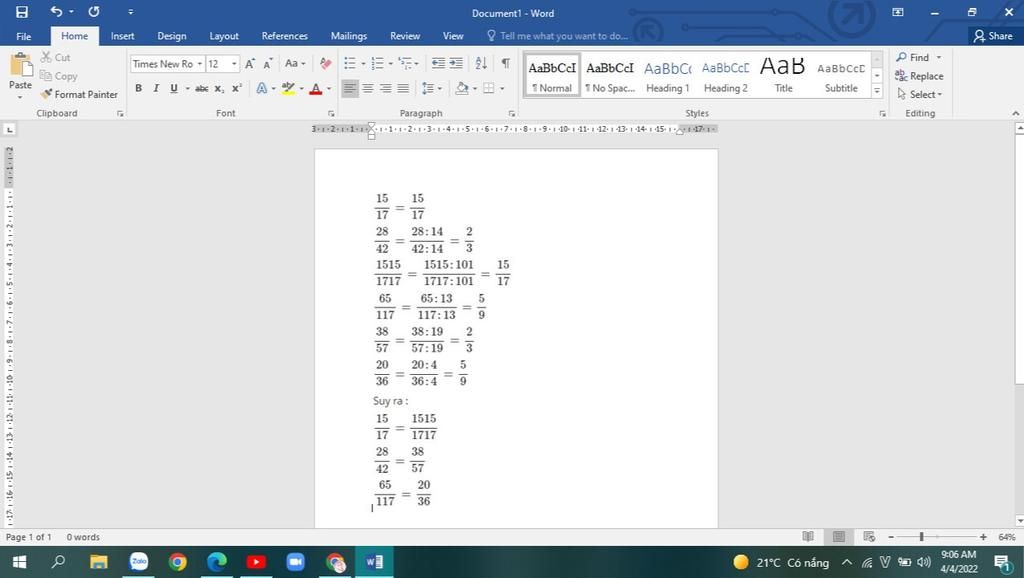Click the zoom slider handle
Image resolution: width=1024 pixels, height=578 pixels.
921,537
